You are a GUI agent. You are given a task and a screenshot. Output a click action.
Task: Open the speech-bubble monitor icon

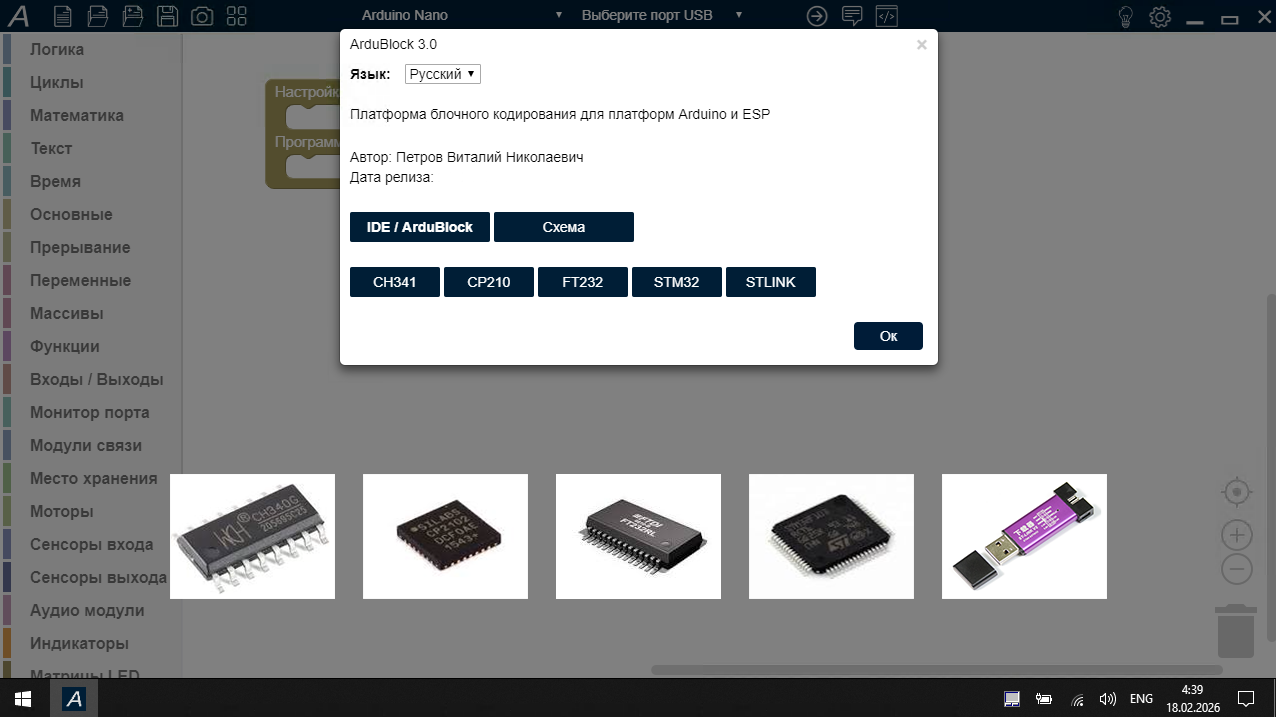coord(852,16)
